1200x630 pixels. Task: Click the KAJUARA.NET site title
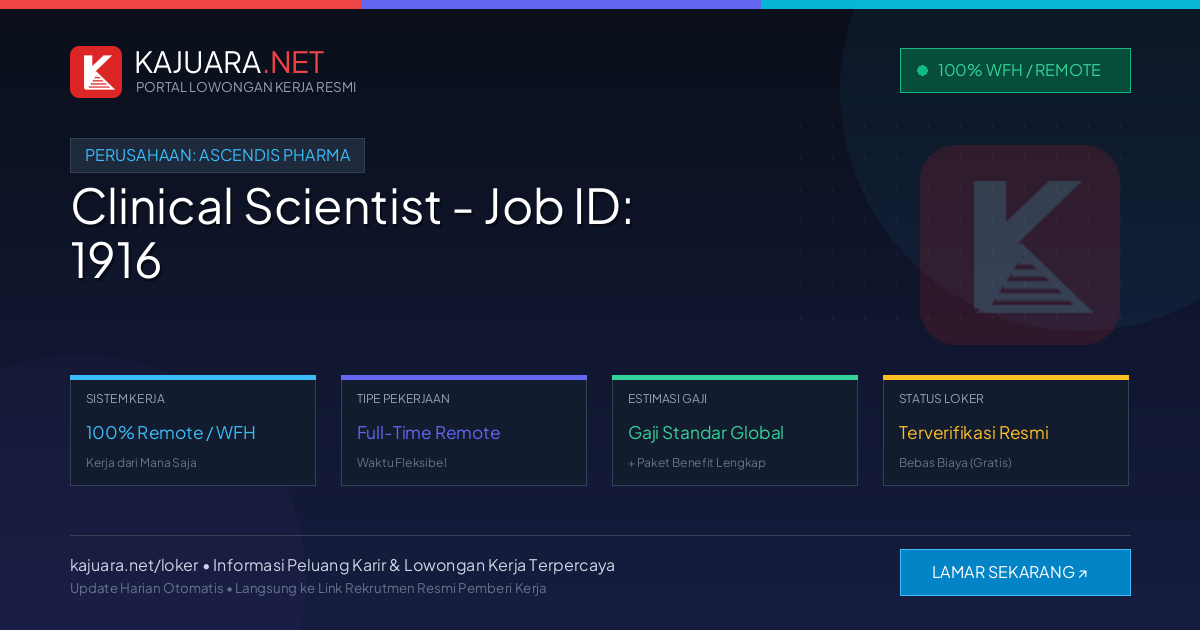[x=229, y=62]
